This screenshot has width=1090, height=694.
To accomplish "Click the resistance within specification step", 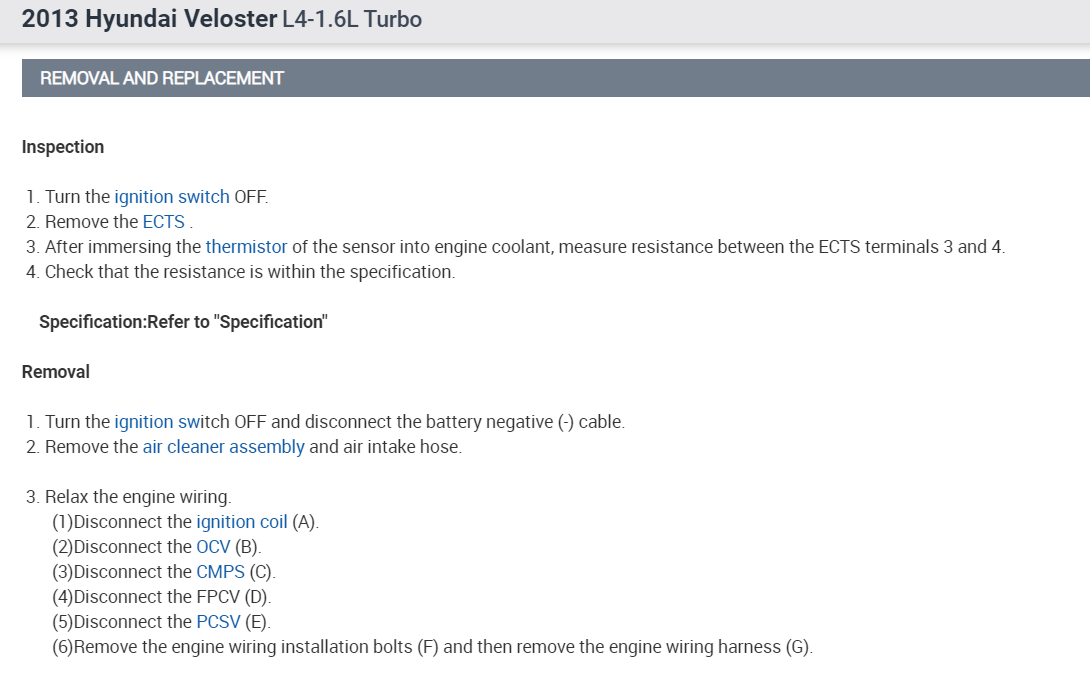I will tap(249, 272).
